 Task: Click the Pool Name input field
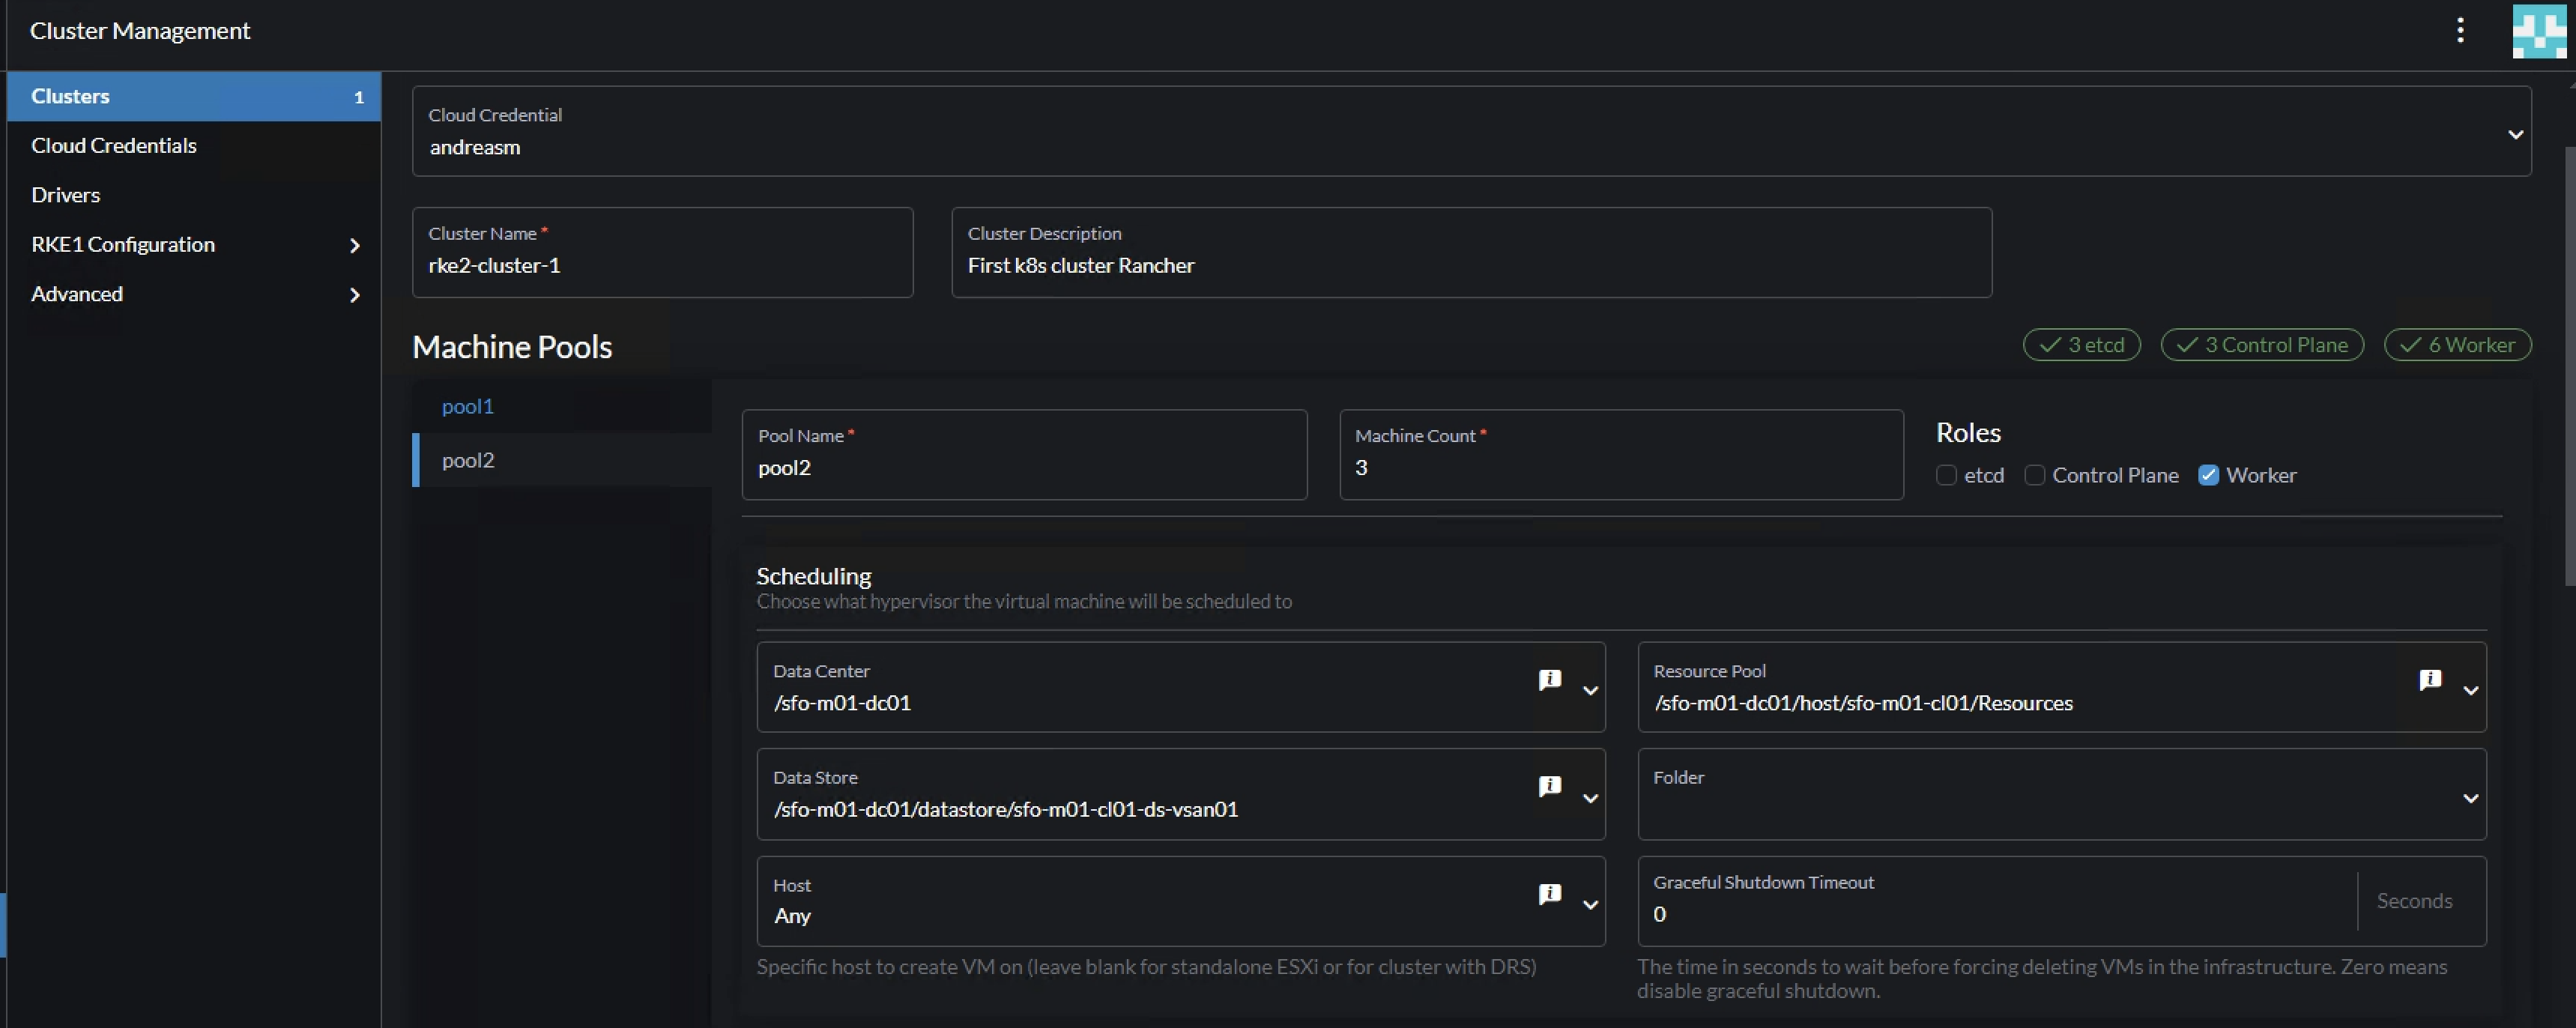pos(1024,454)
